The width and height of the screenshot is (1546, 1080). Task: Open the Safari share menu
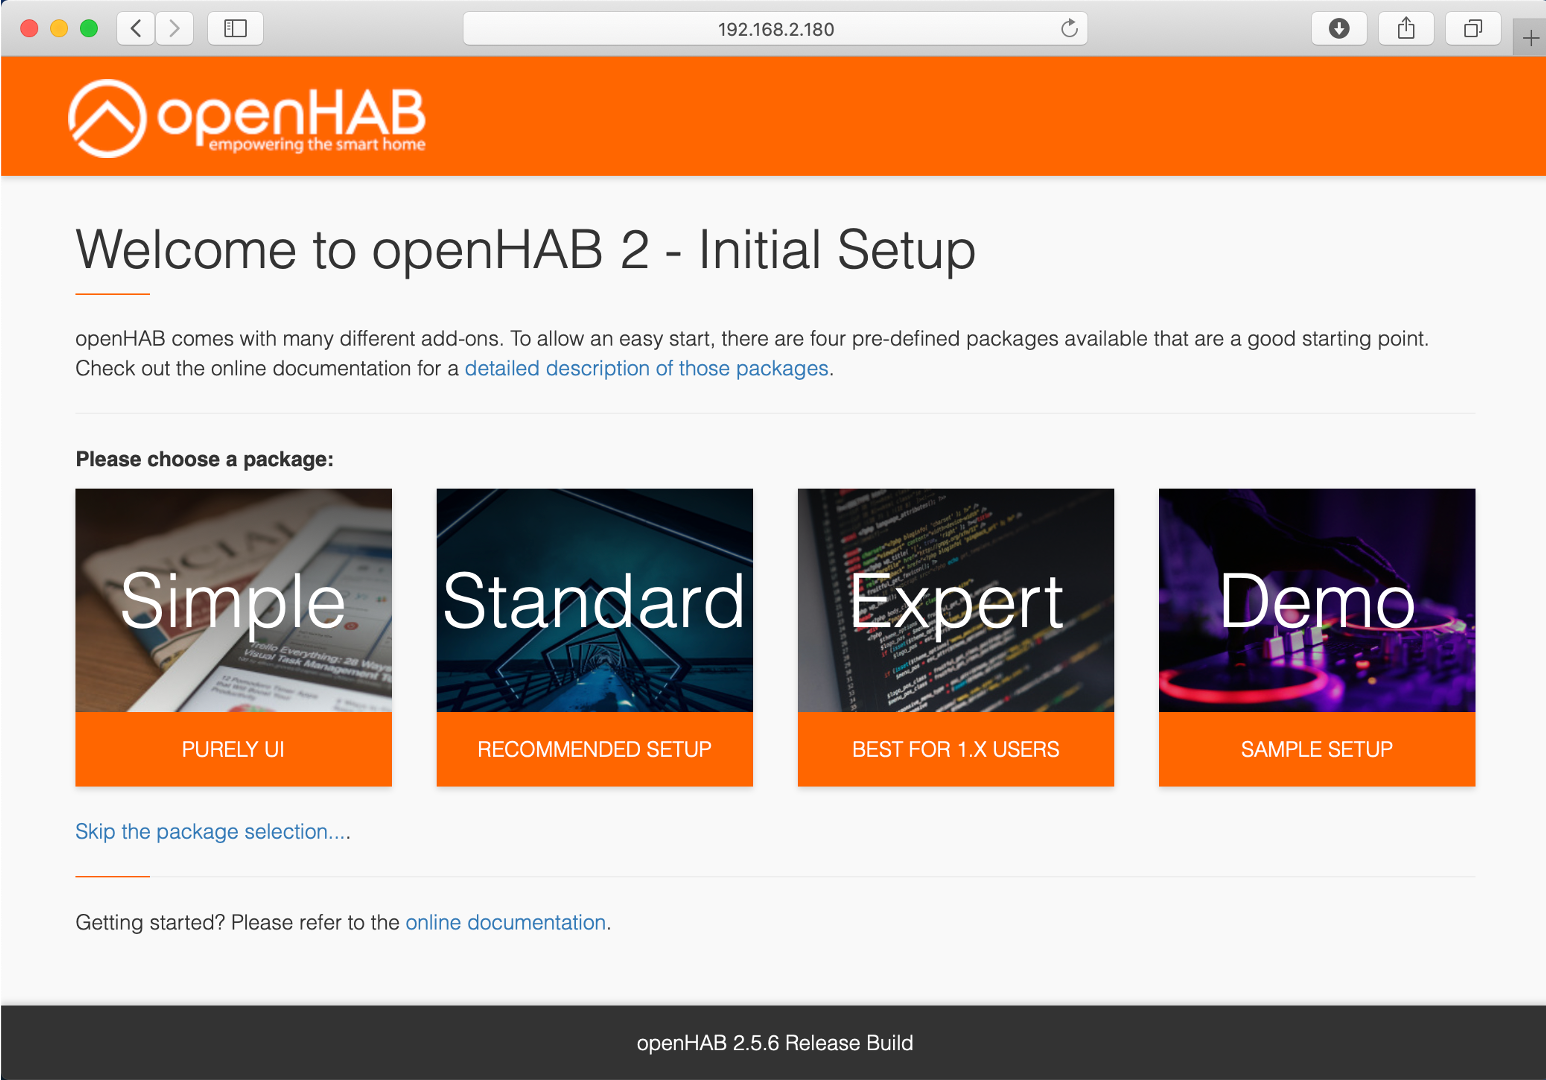pos(1406,28)
